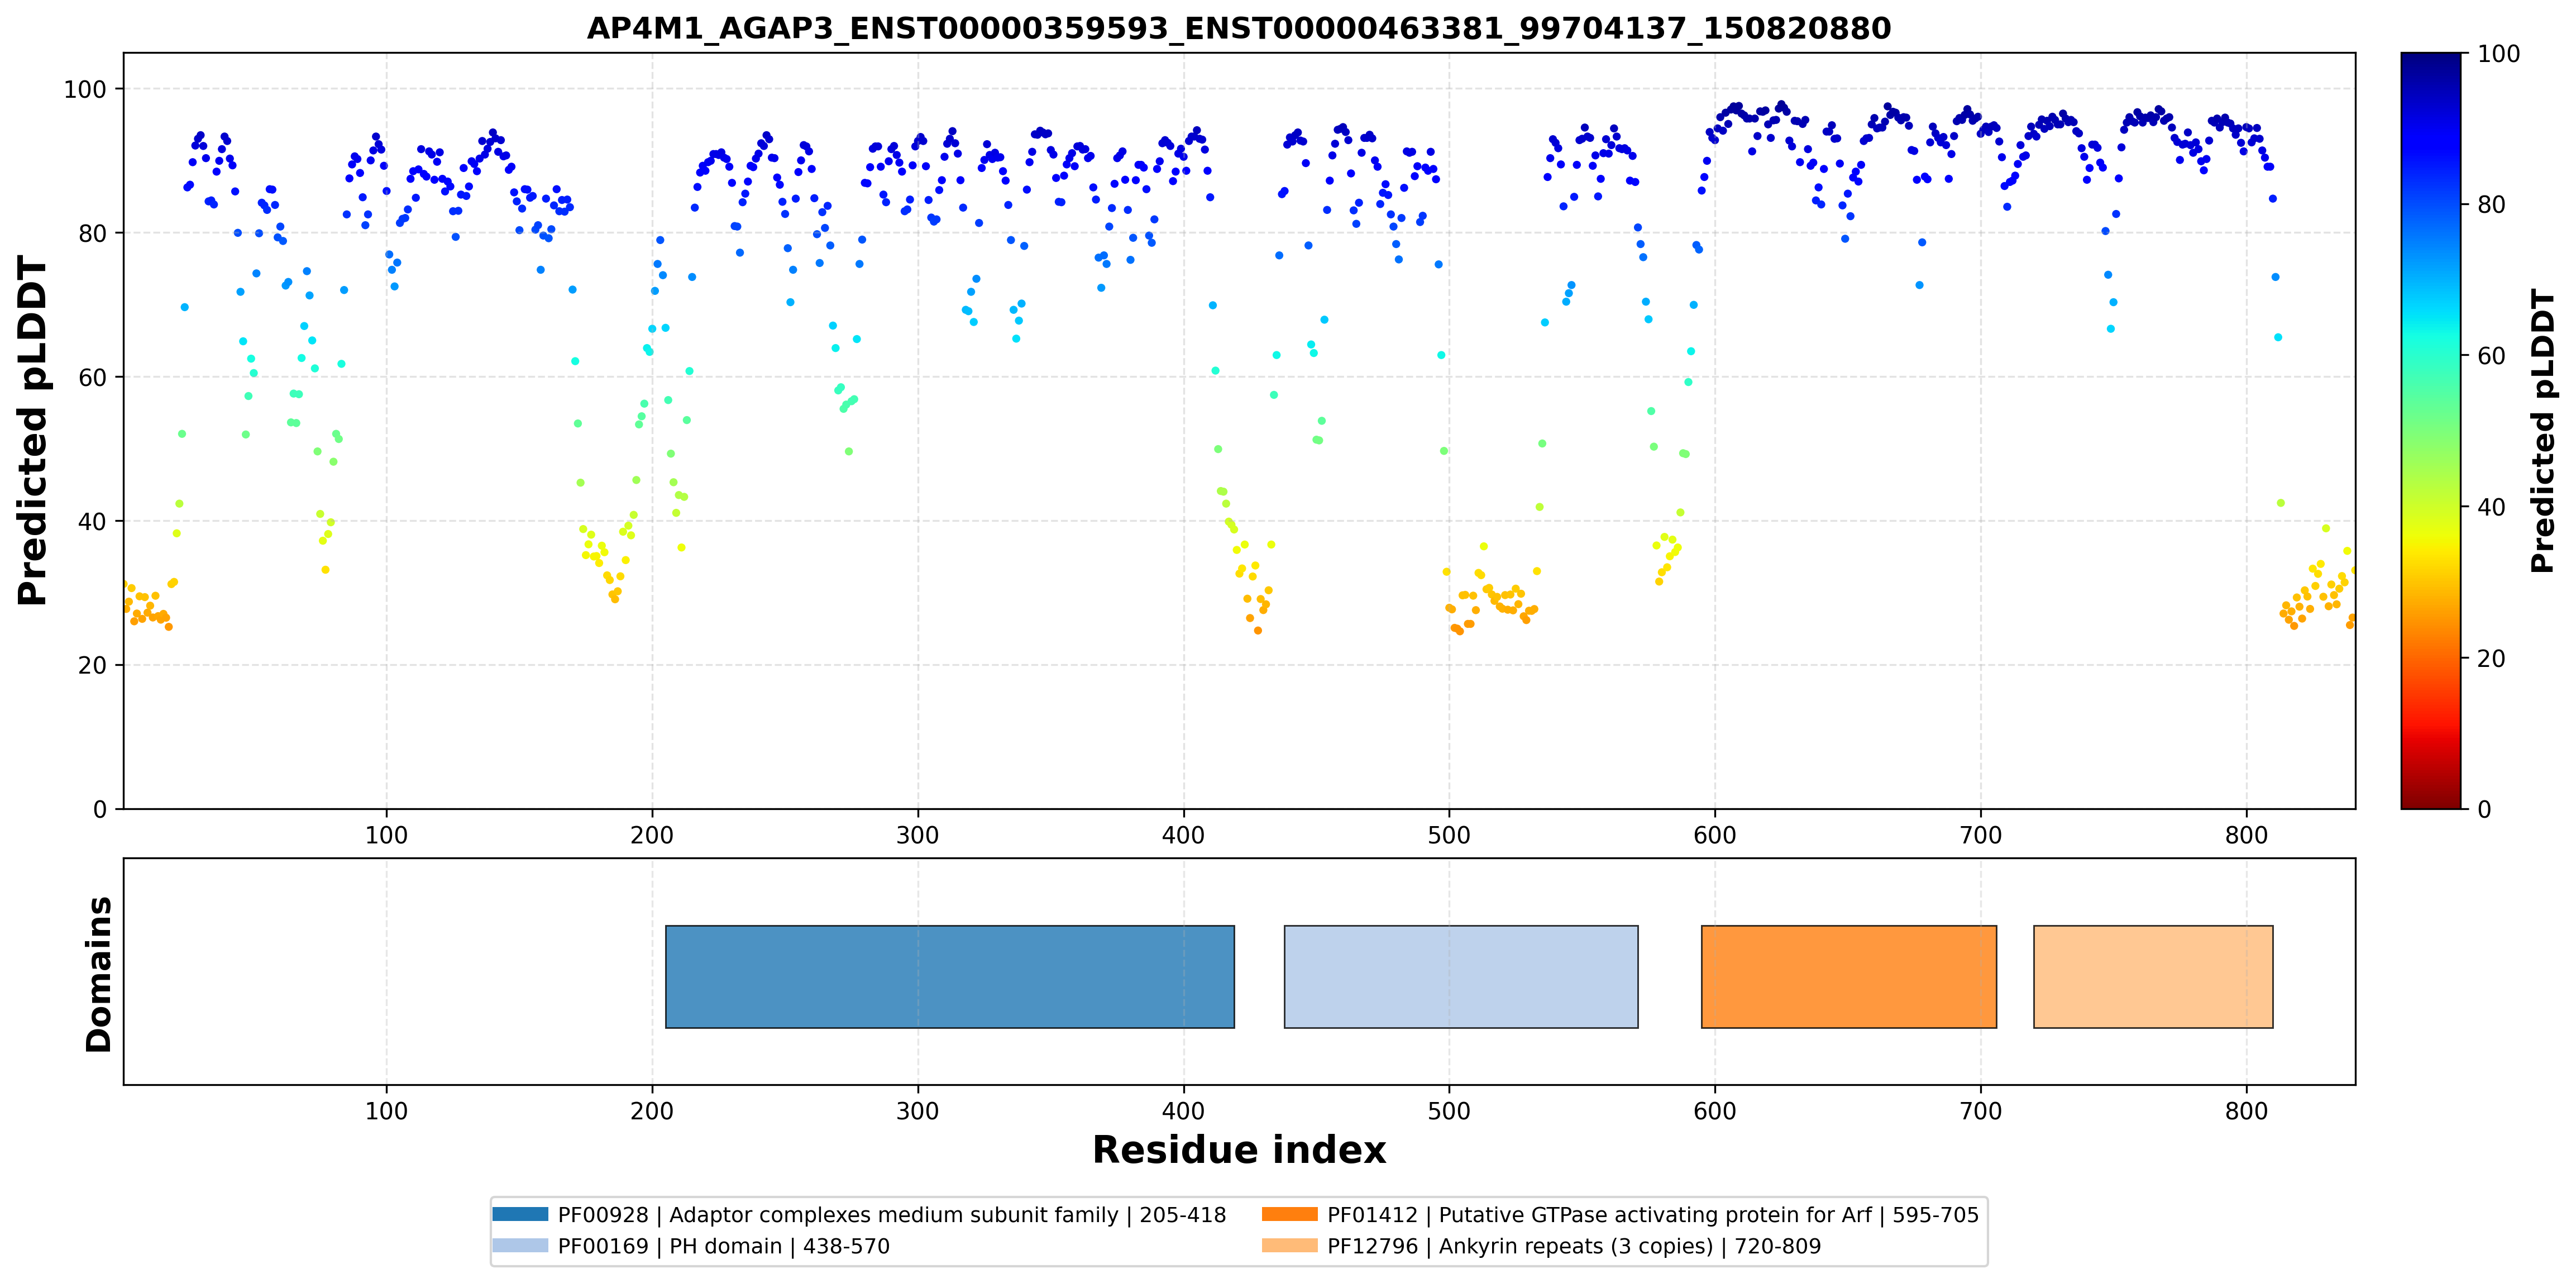Click the light blue PF00169 legend swatch
Viewport: 2576px width, 1283px height.
pos(520,1245)
